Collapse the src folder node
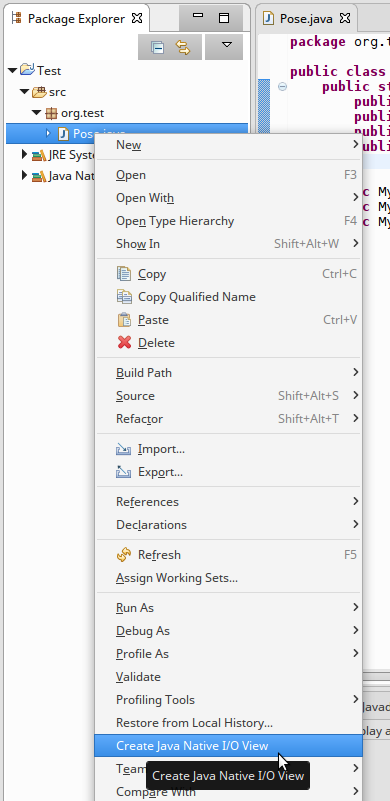 (25, 92)
